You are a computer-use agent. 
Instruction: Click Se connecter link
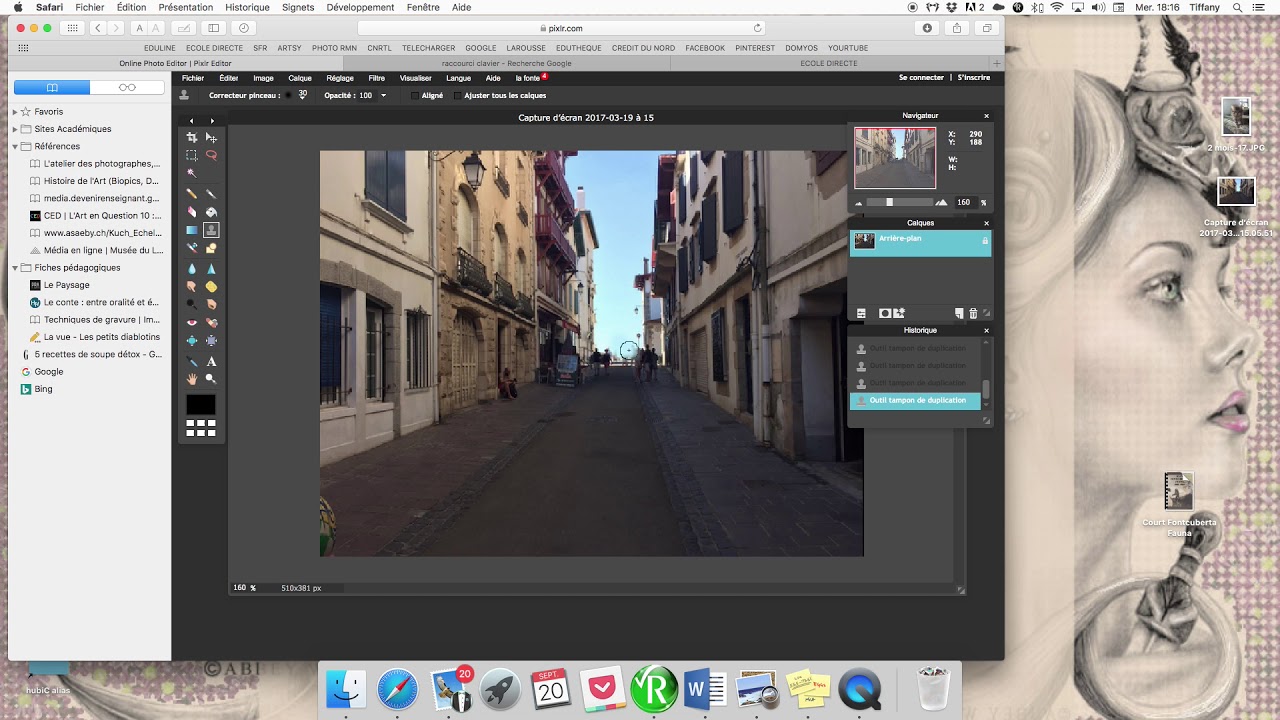coord(921,78)
